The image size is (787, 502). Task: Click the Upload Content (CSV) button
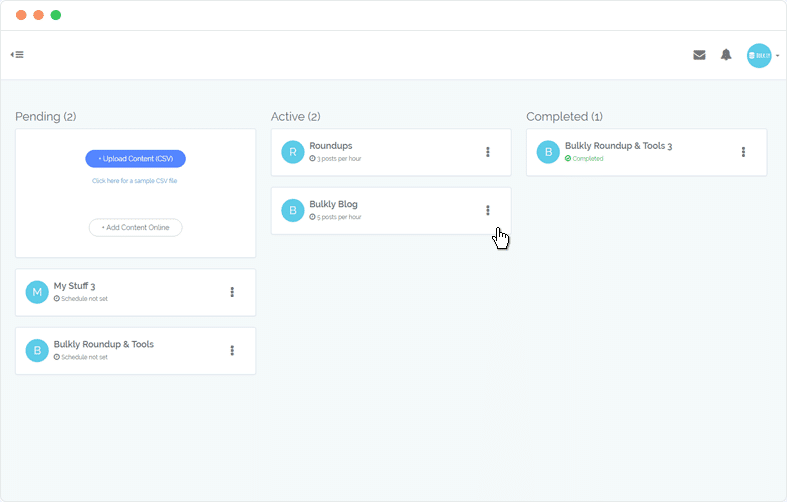point(136,159)
